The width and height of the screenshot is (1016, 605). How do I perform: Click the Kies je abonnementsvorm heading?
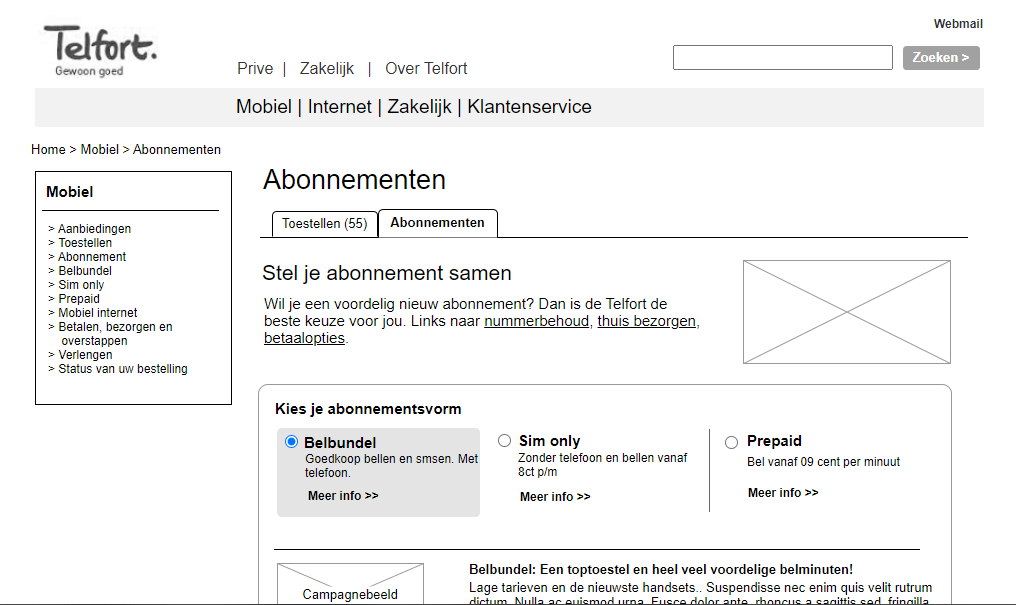[x=368, y=409]
